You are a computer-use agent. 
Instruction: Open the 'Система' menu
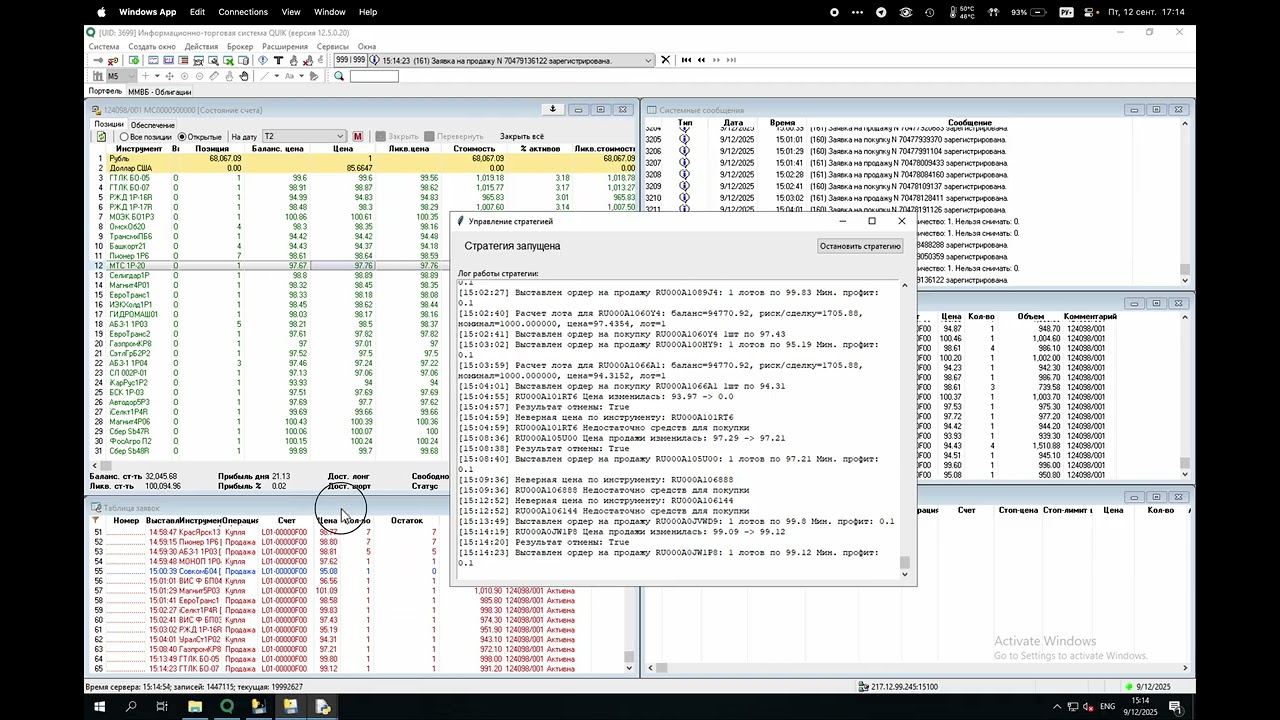coord(104,47)
